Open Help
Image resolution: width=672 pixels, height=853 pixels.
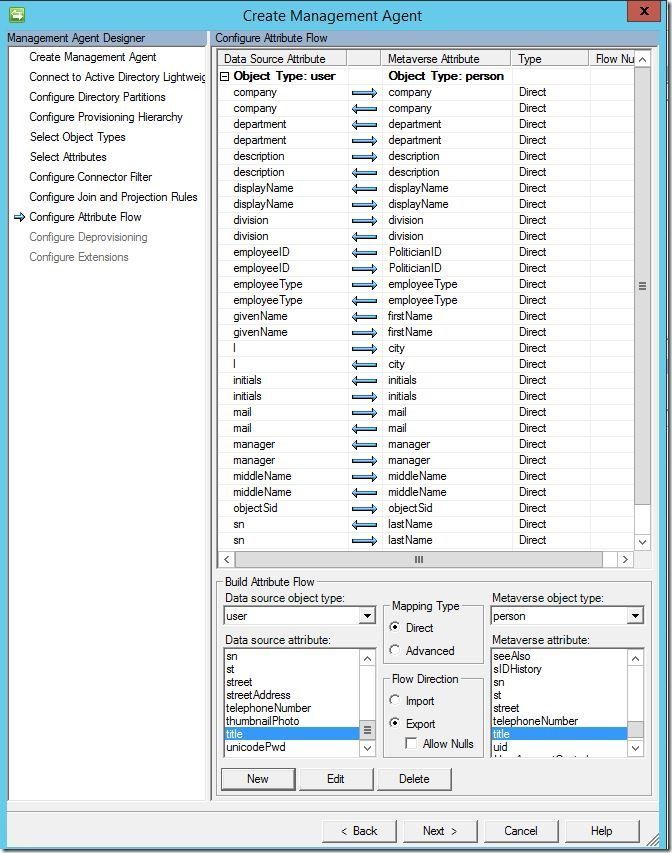tap(602, 831)
